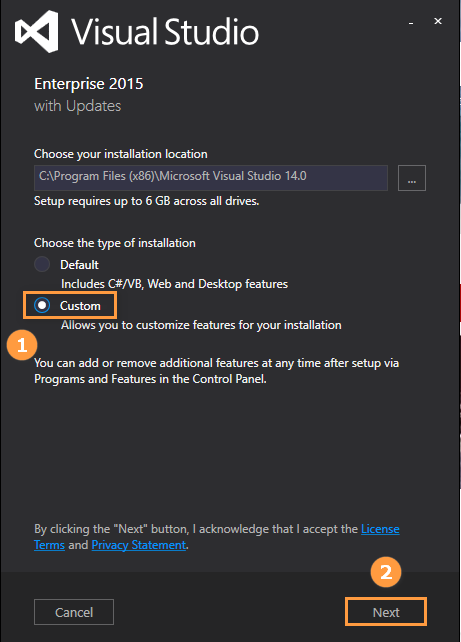
Task: Click the orange number 2 badge
Action: [386, 572]
